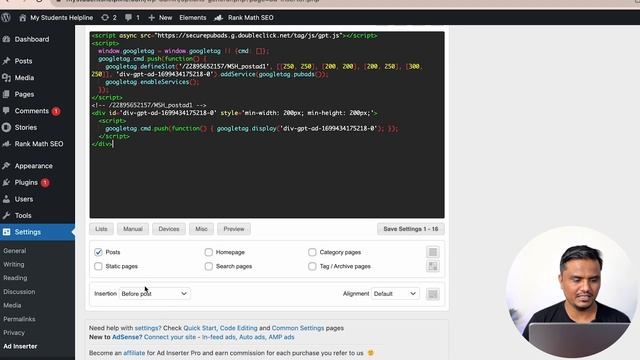This screenshot has height=360, width=640.
Task: Click the grid icon beside Category pages
Action: coord(433,252)
